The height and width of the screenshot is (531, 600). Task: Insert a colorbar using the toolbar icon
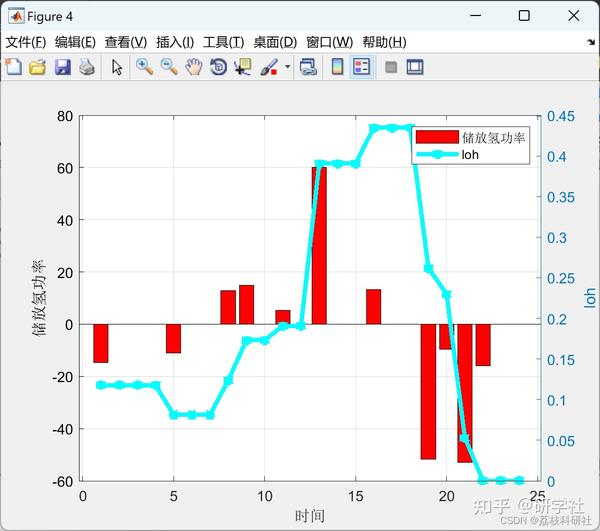tap(337, 67)
